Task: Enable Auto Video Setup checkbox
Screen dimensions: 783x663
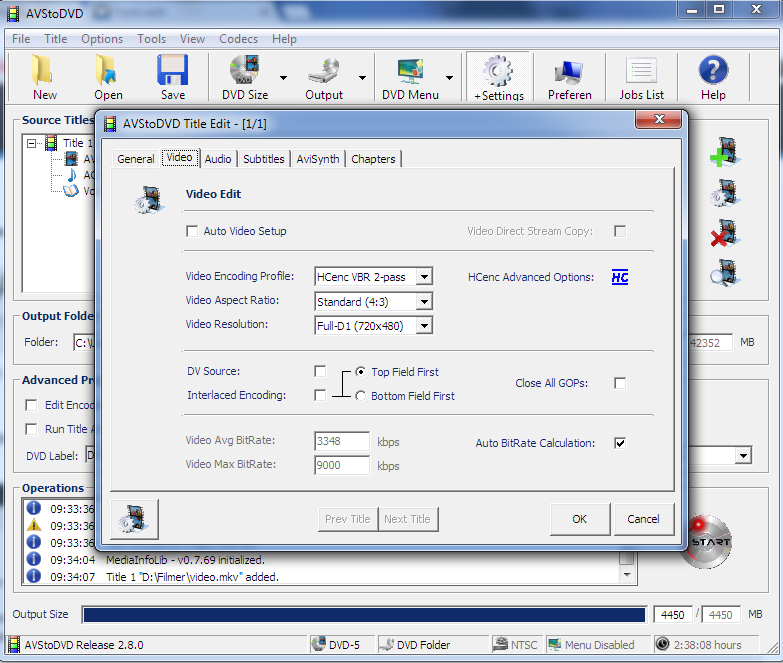Action: [x=192, y=231]
